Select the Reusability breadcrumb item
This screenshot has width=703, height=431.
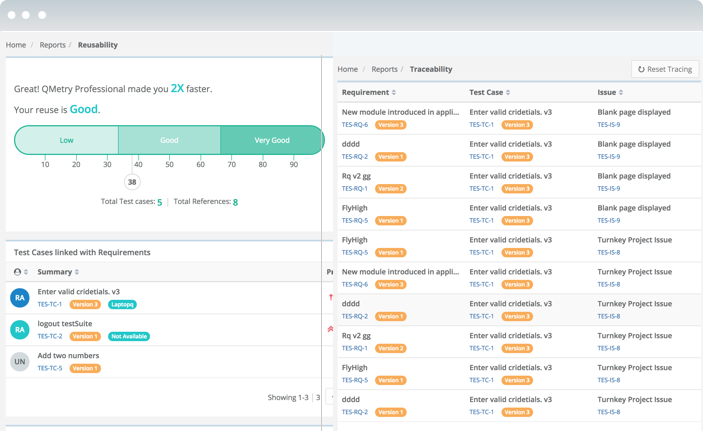[x=98, y=45]
